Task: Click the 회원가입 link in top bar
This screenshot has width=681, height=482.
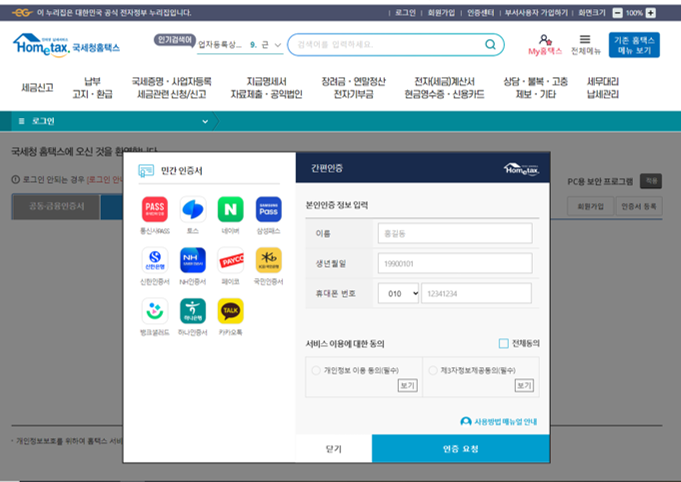Action: [x=441, y=13]
